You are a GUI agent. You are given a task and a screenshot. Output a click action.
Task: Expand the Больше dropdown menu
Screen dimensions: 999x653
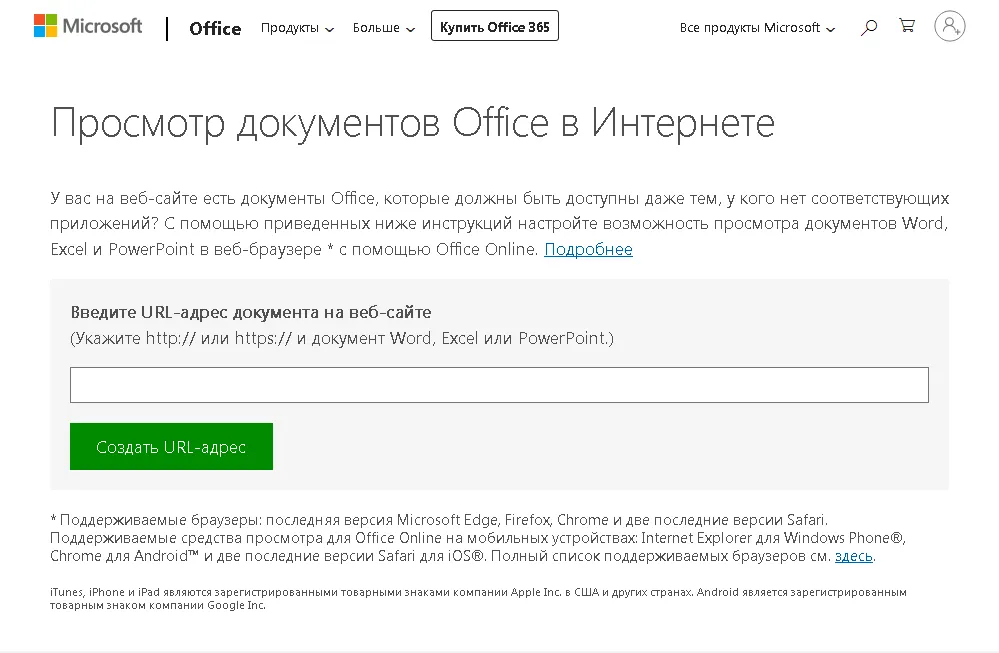(x=384, y=28)
